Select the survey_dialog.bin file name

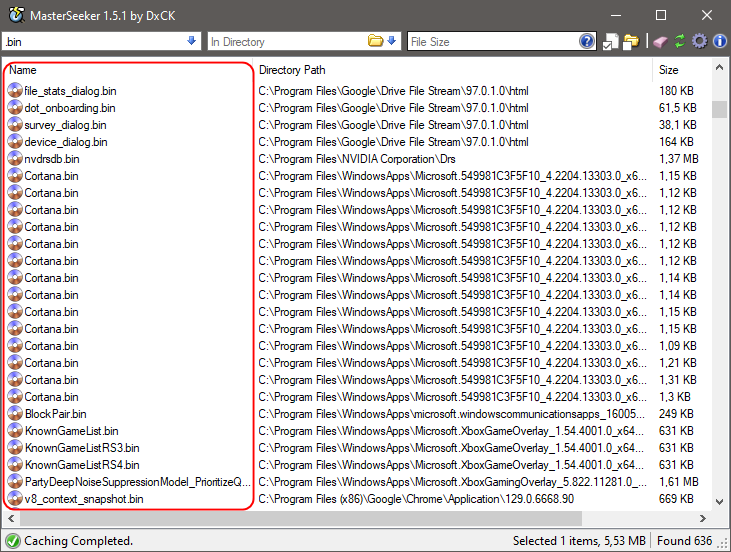click(x=65, y=125)
